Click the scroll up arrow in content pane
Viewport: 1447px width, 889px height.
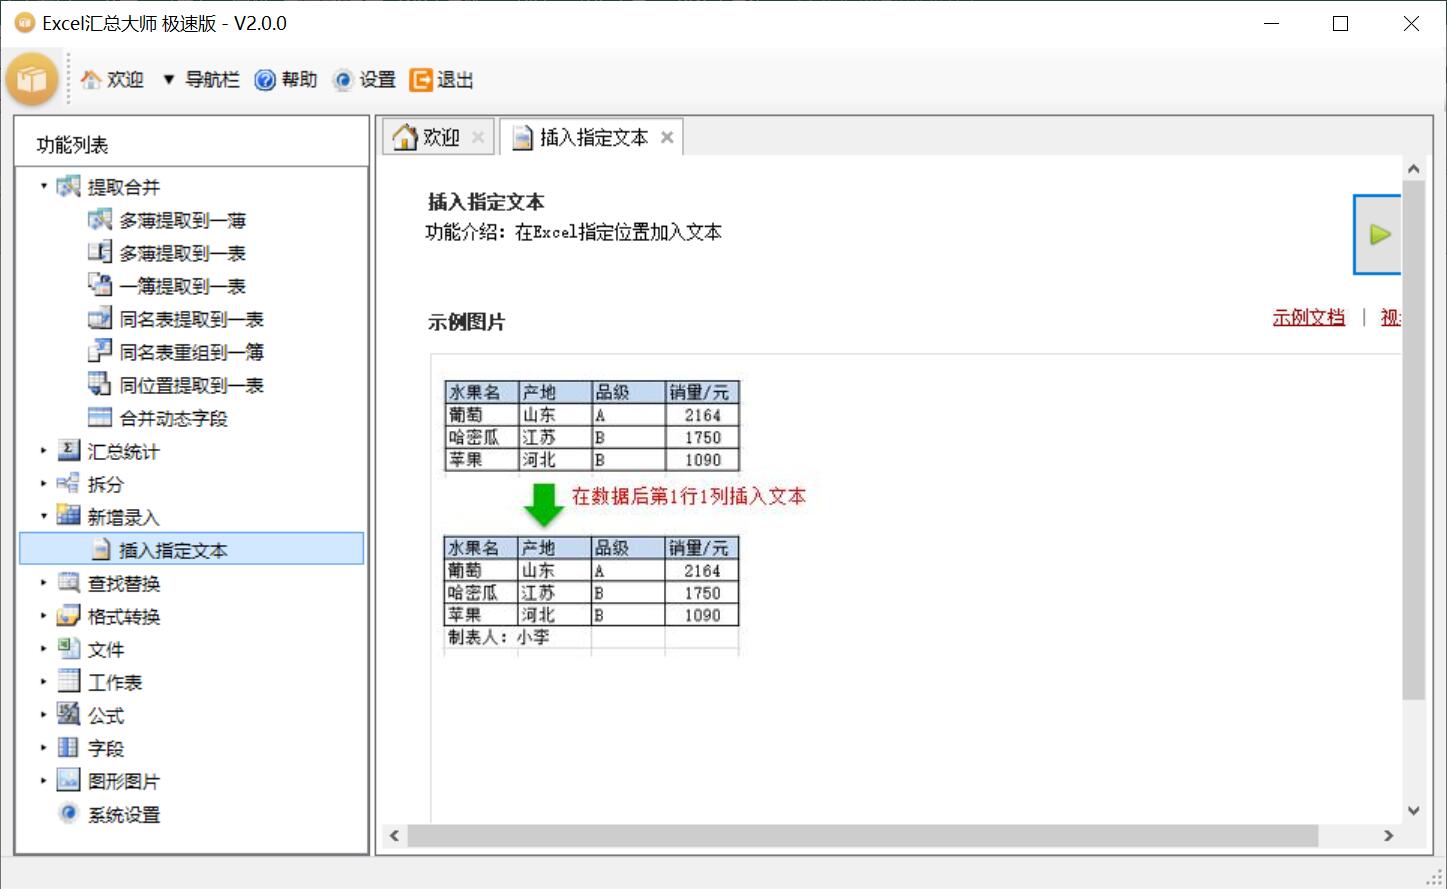[x=1413, y=169]
